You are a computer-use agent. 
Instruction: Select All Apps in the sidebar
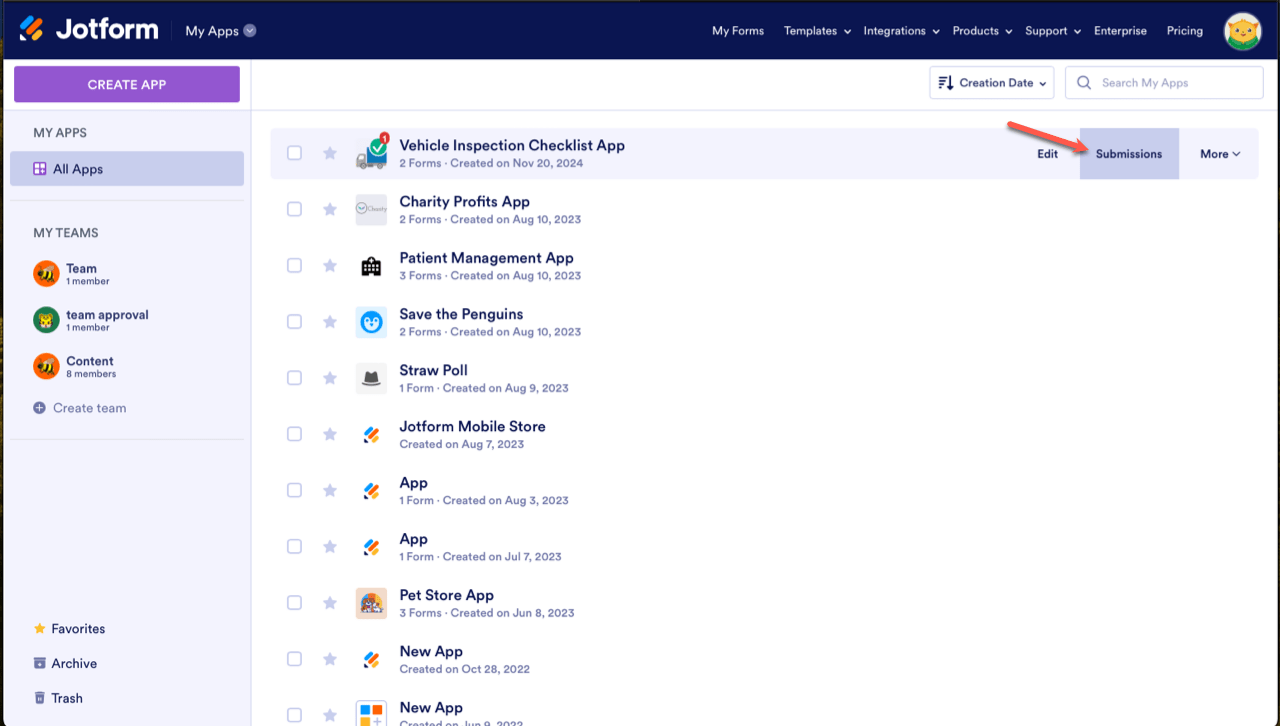click(x=127, y=169)
